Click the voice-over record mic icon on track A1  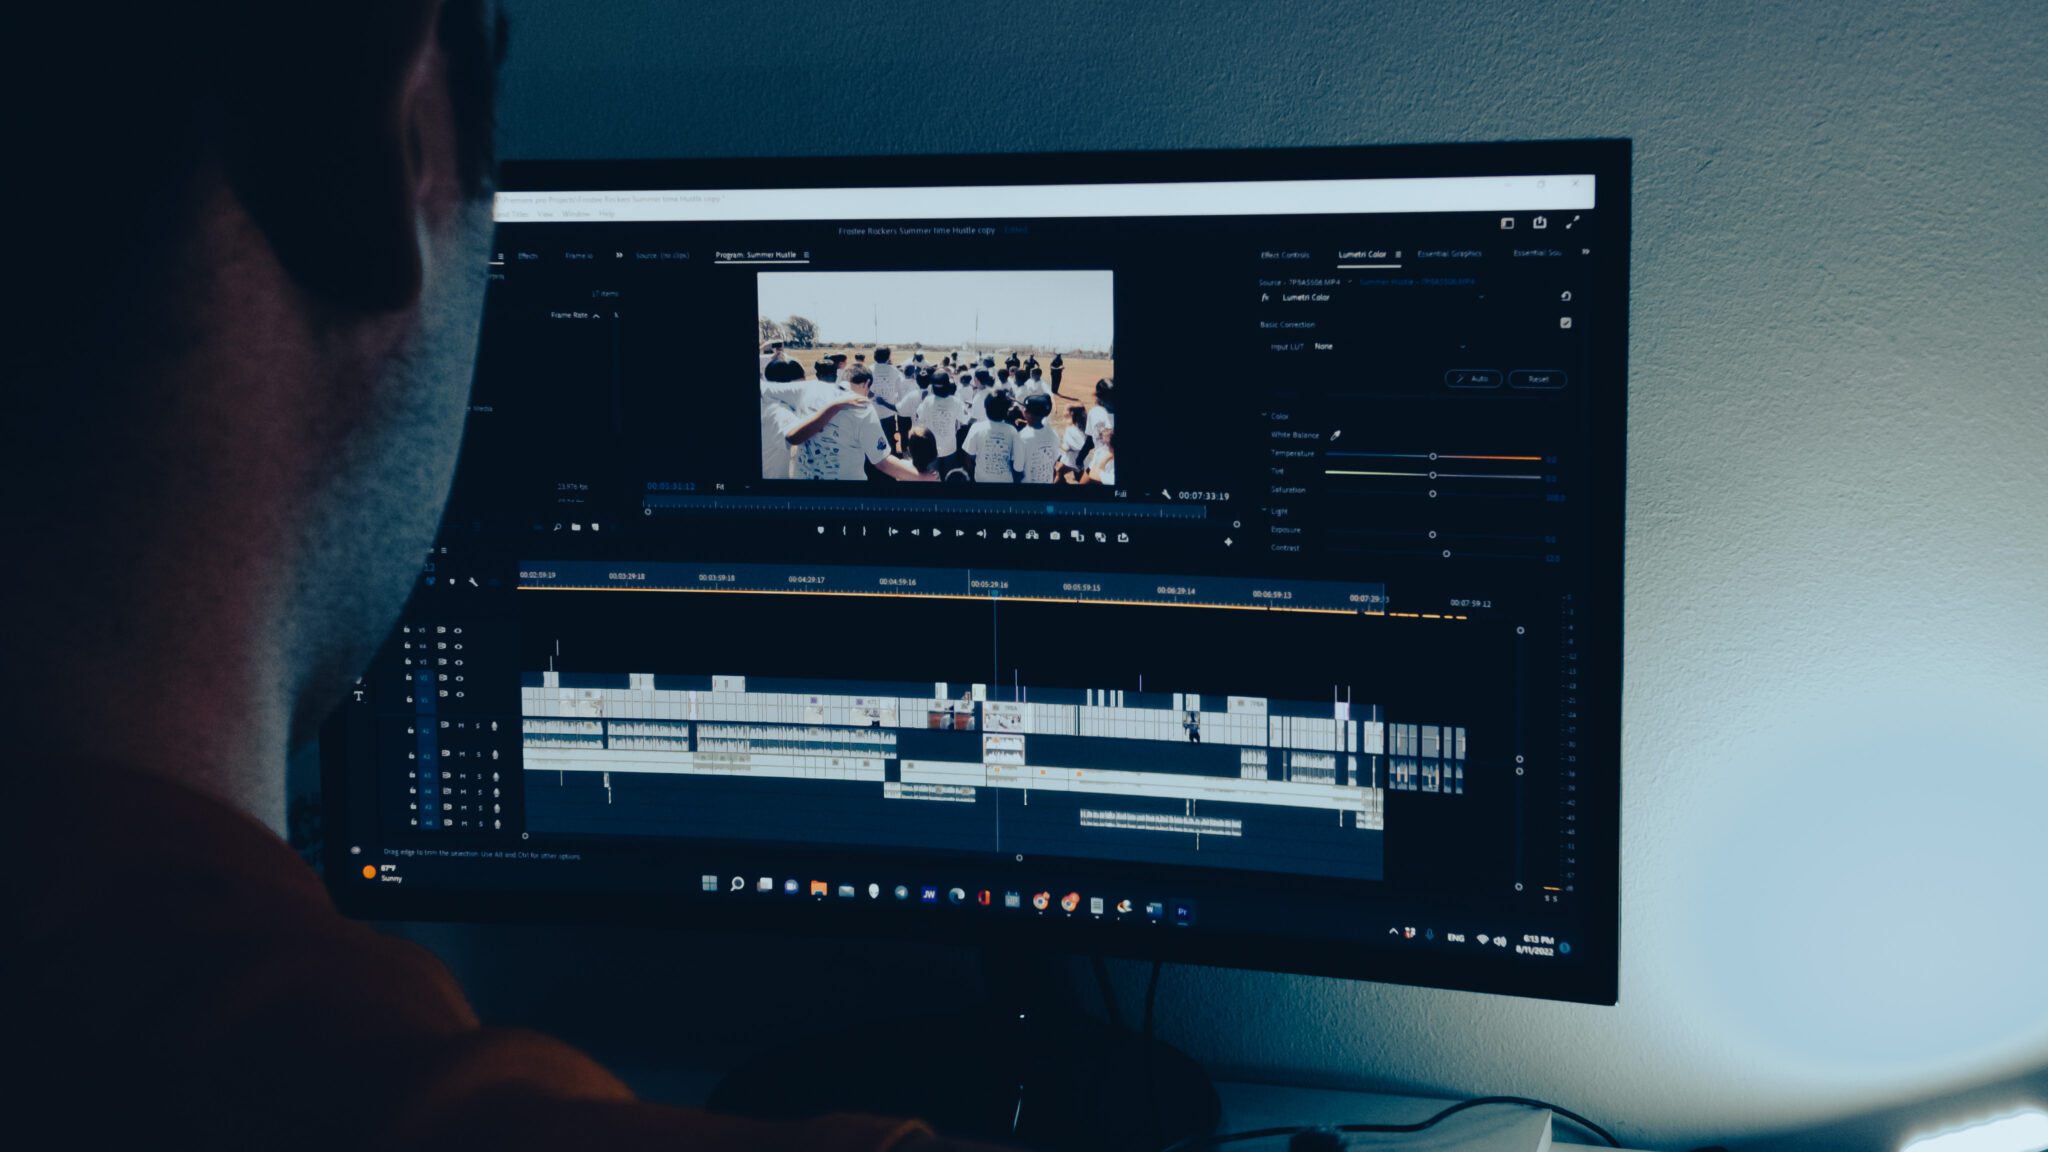(x=494, y=727)
